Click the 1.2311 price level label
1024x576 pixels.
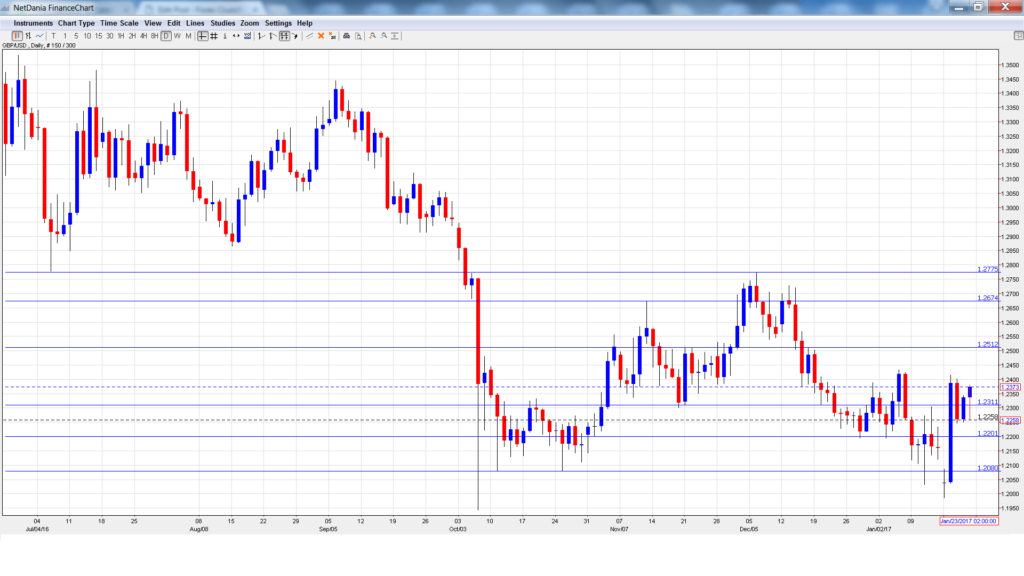pos(986,399)
